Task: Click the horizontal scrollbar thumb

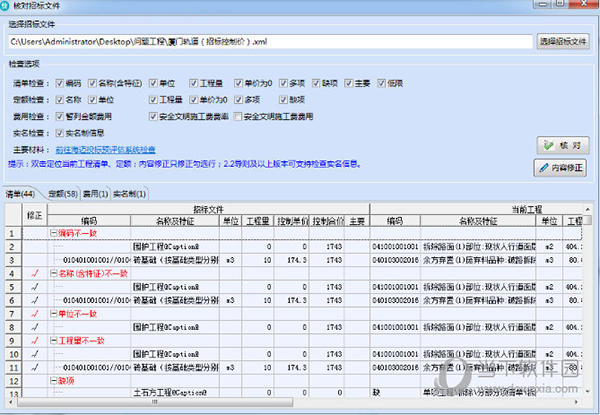Action: pyautogui.click(x=155, y=402)
